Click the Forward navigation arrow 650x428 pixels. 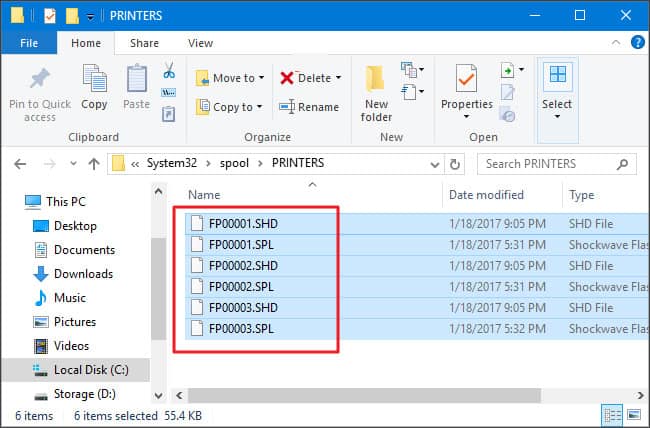tap(49, 164)
